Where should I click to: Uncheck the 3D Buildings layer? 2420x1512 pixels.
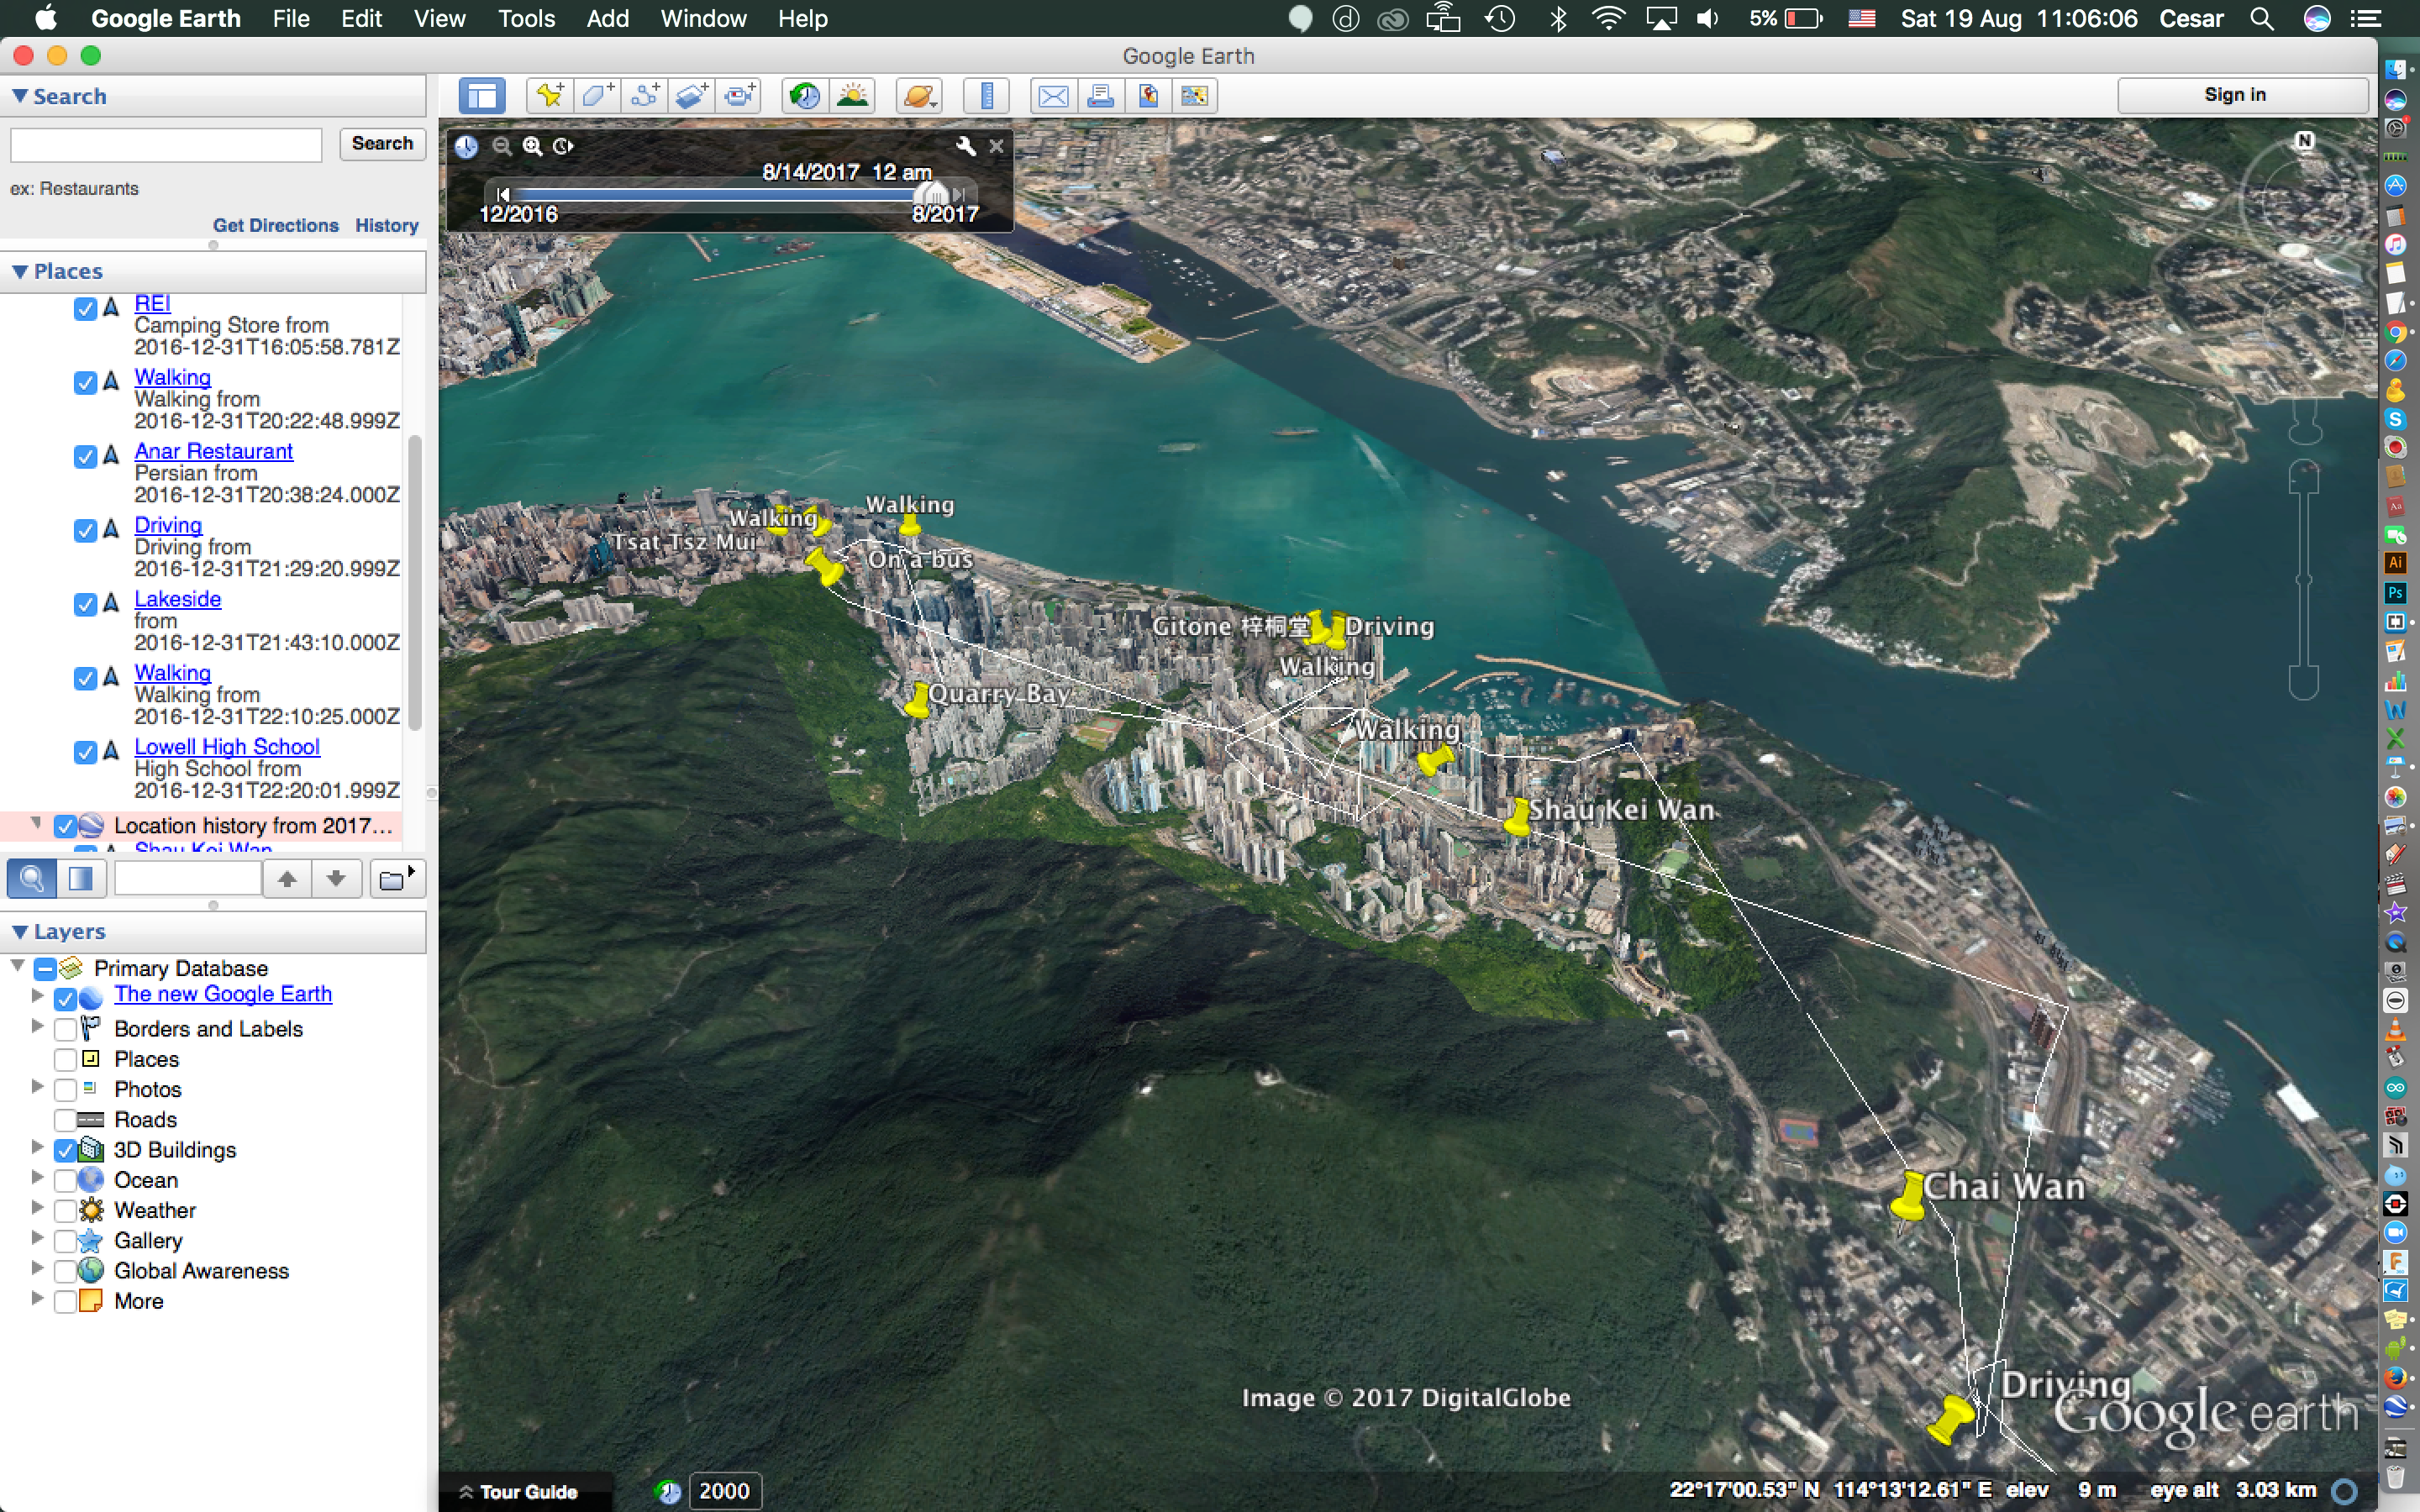pyautogui.click(x=65, y=1150)
